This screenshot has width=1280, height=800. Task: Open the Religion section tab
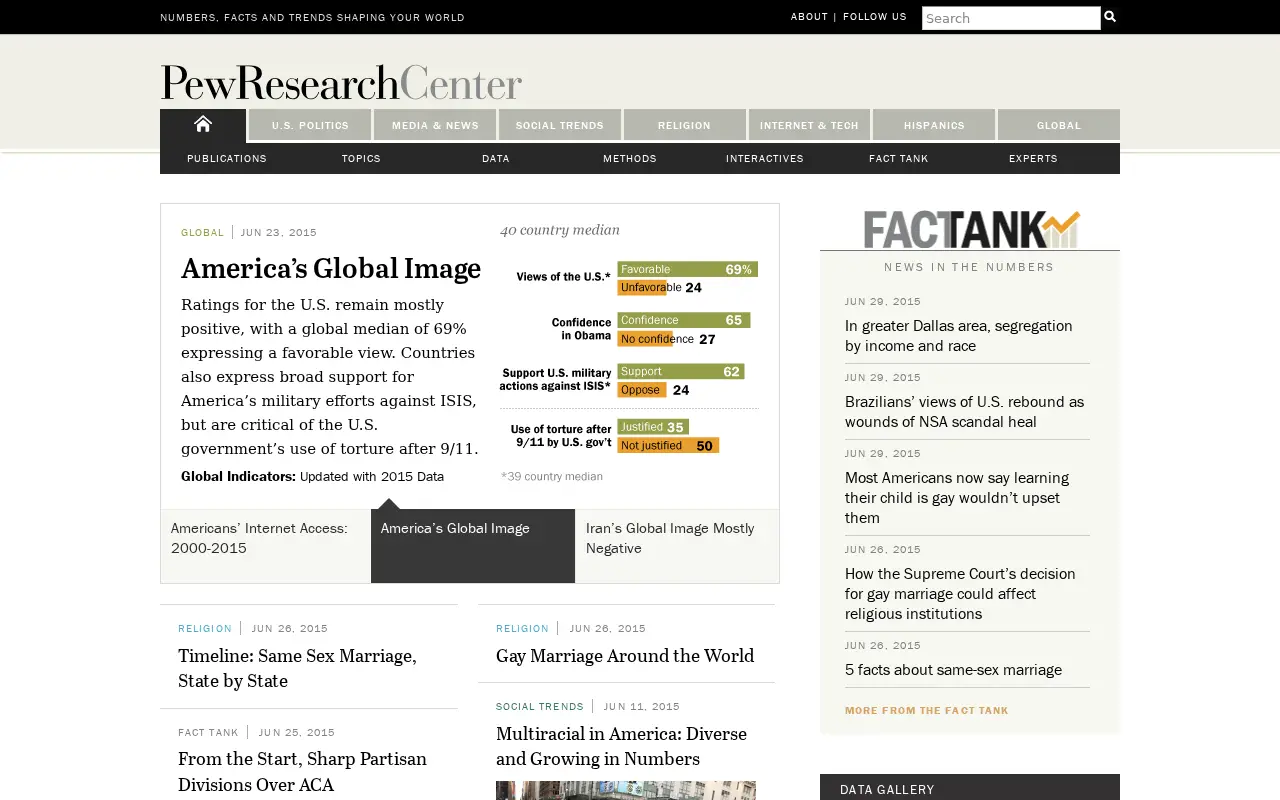[x=684, y=125]
